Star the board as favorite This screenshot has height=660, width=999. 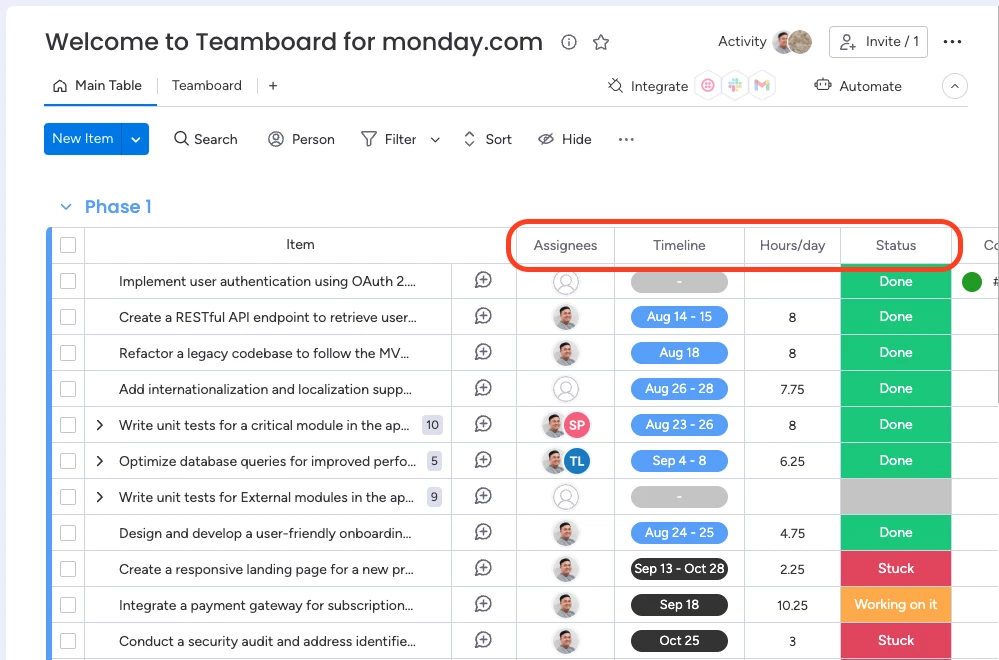[601, 42]
